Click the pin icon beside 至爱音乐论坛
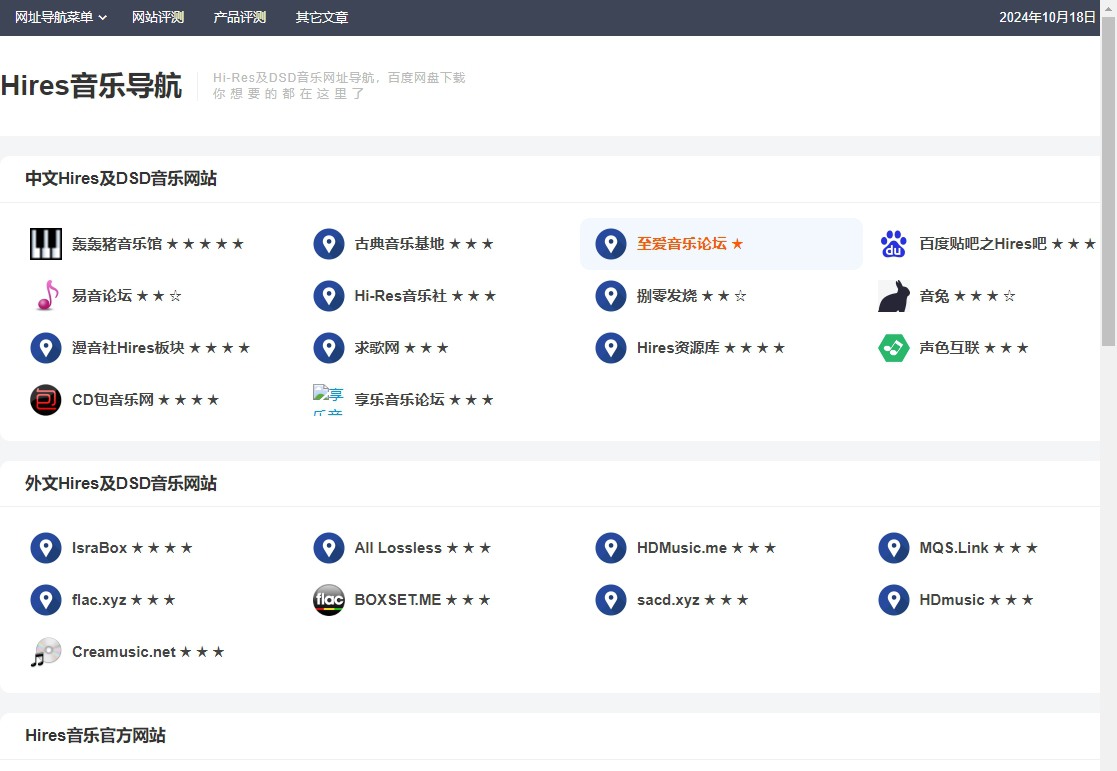1117x771 pixels. click(x=611, y=244)
